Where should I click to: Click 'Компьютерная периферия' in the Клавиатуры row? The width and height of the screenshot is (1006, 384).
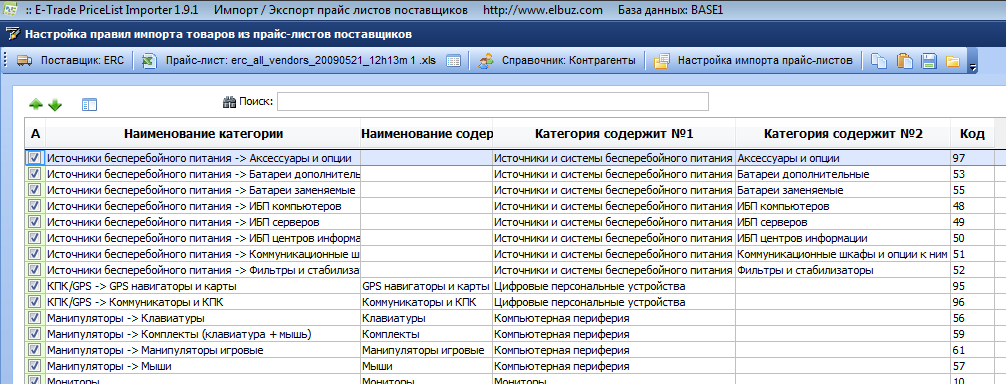[x=614, y=318]
